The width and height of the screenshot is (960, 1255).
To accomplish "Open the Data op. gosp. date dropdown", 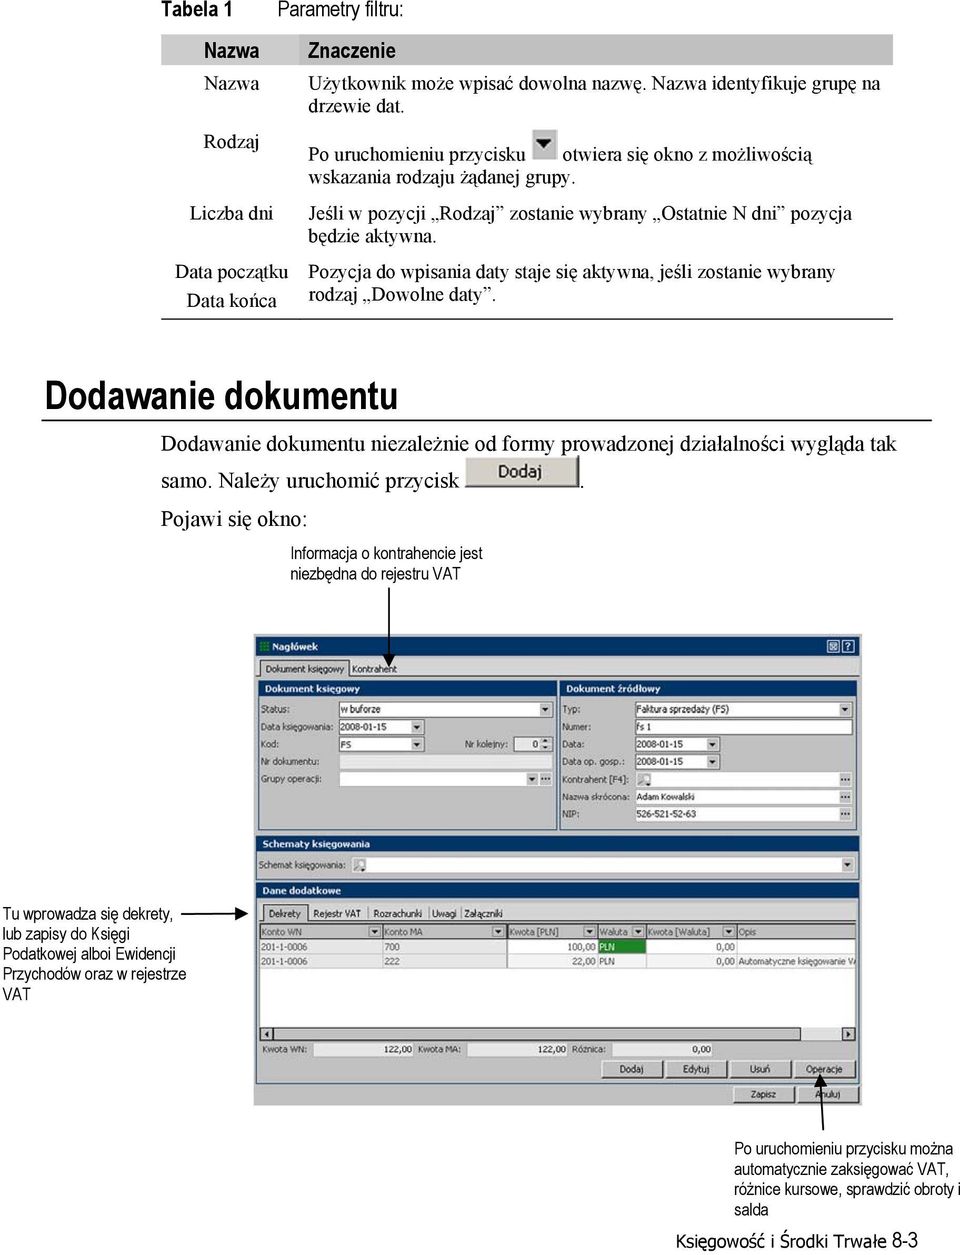I will point(712,762).
